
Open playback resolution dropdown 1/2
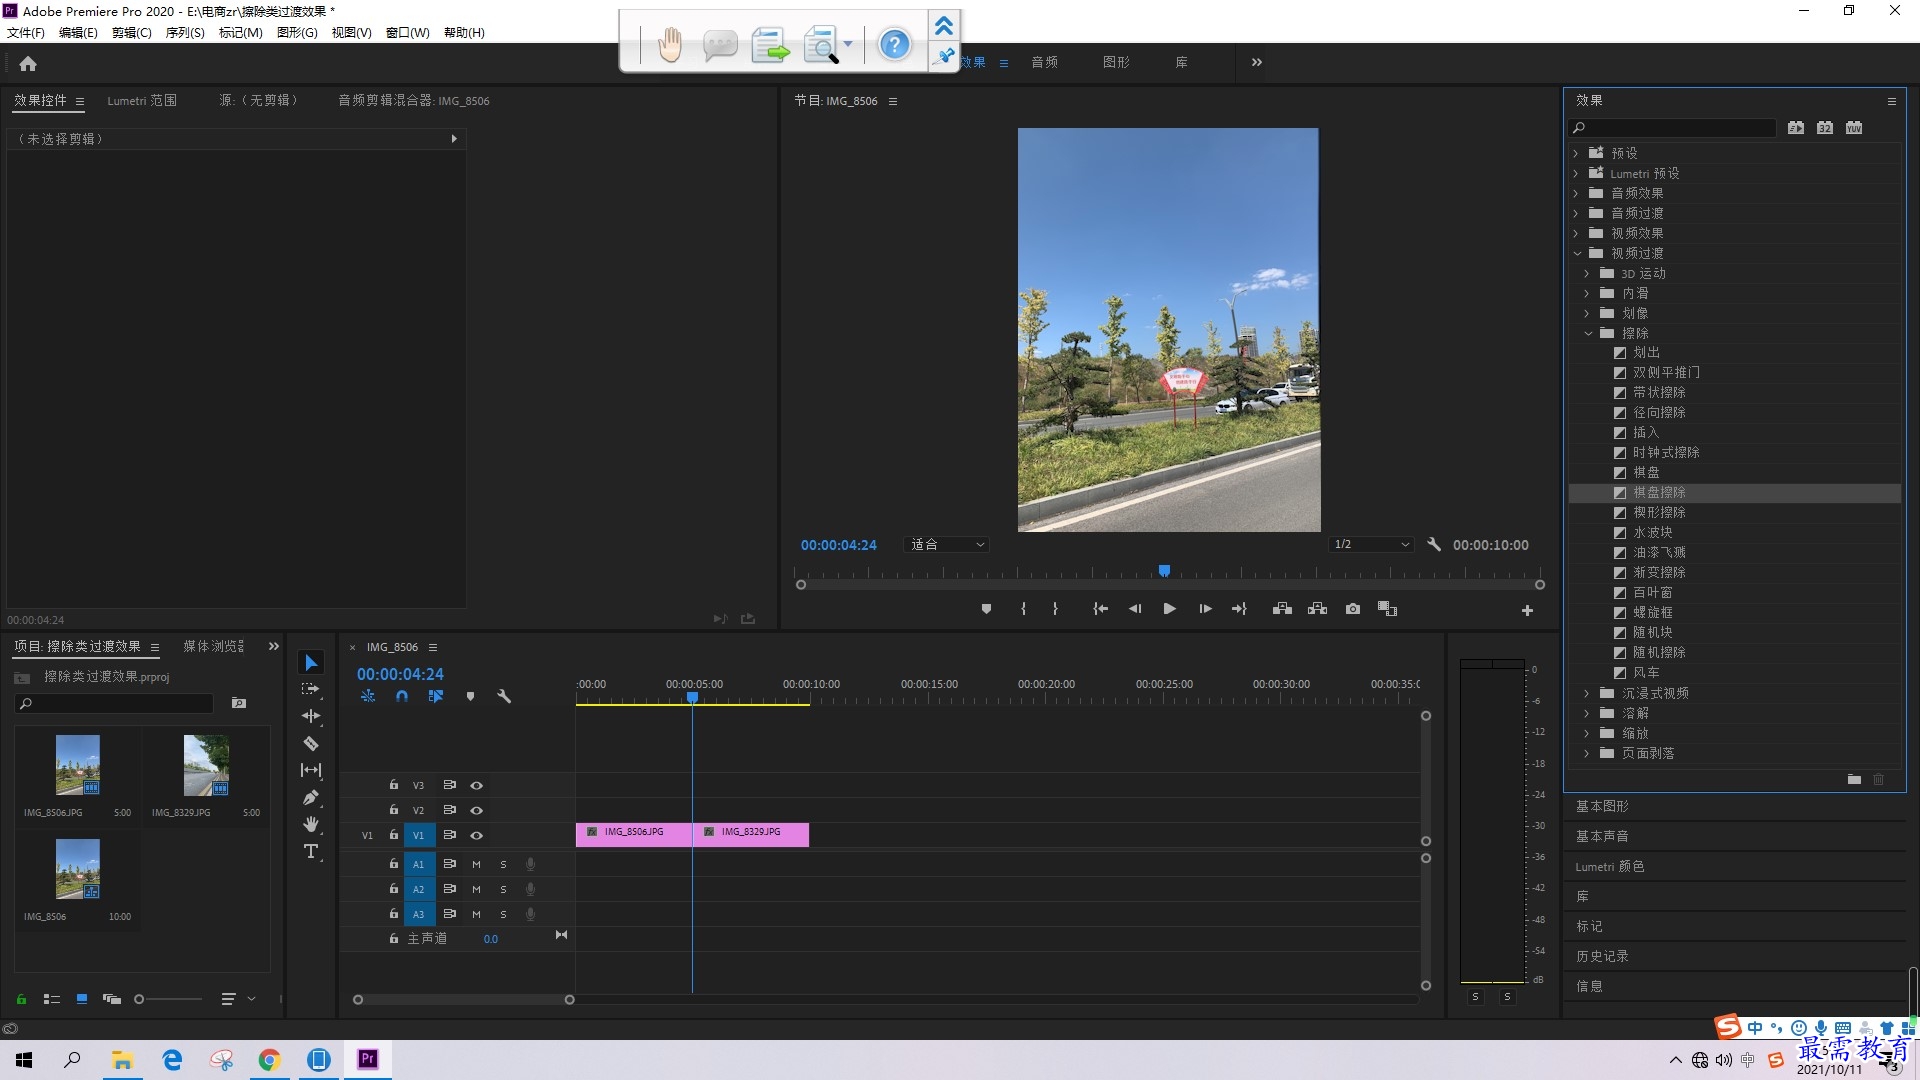(1371, 545)
